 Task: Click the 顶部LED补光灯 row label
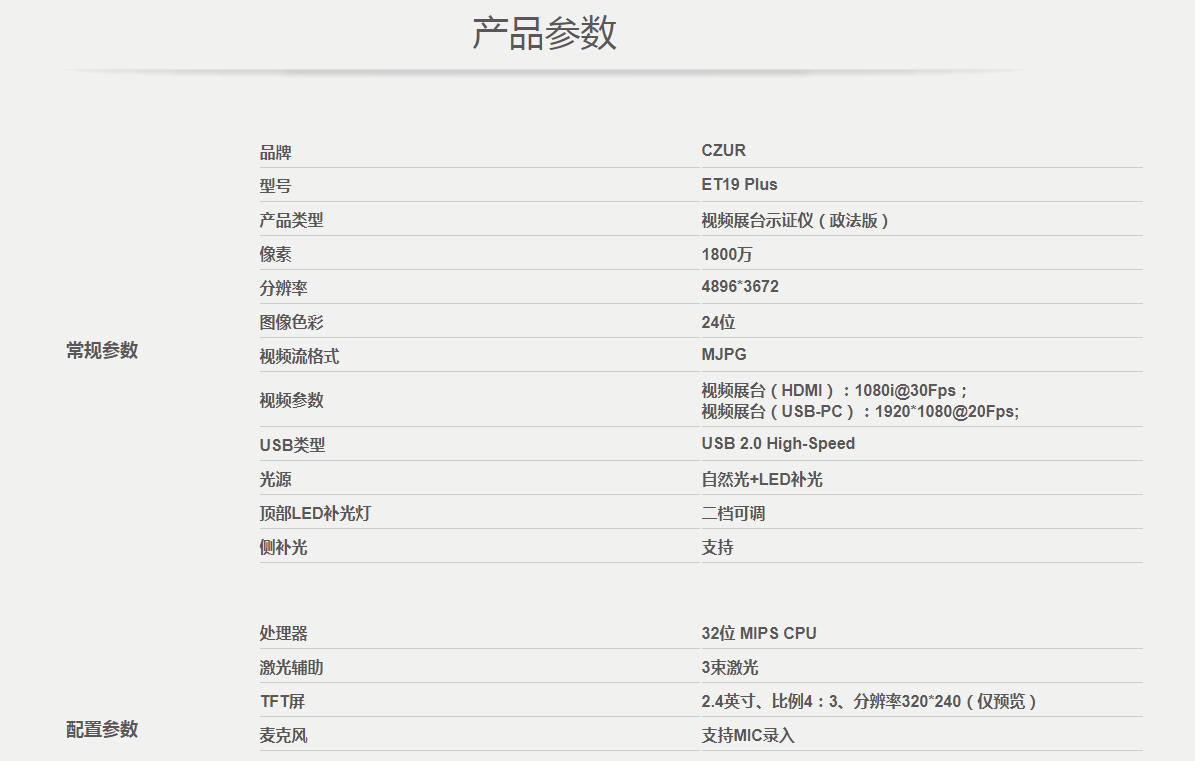tap(315, 513)
